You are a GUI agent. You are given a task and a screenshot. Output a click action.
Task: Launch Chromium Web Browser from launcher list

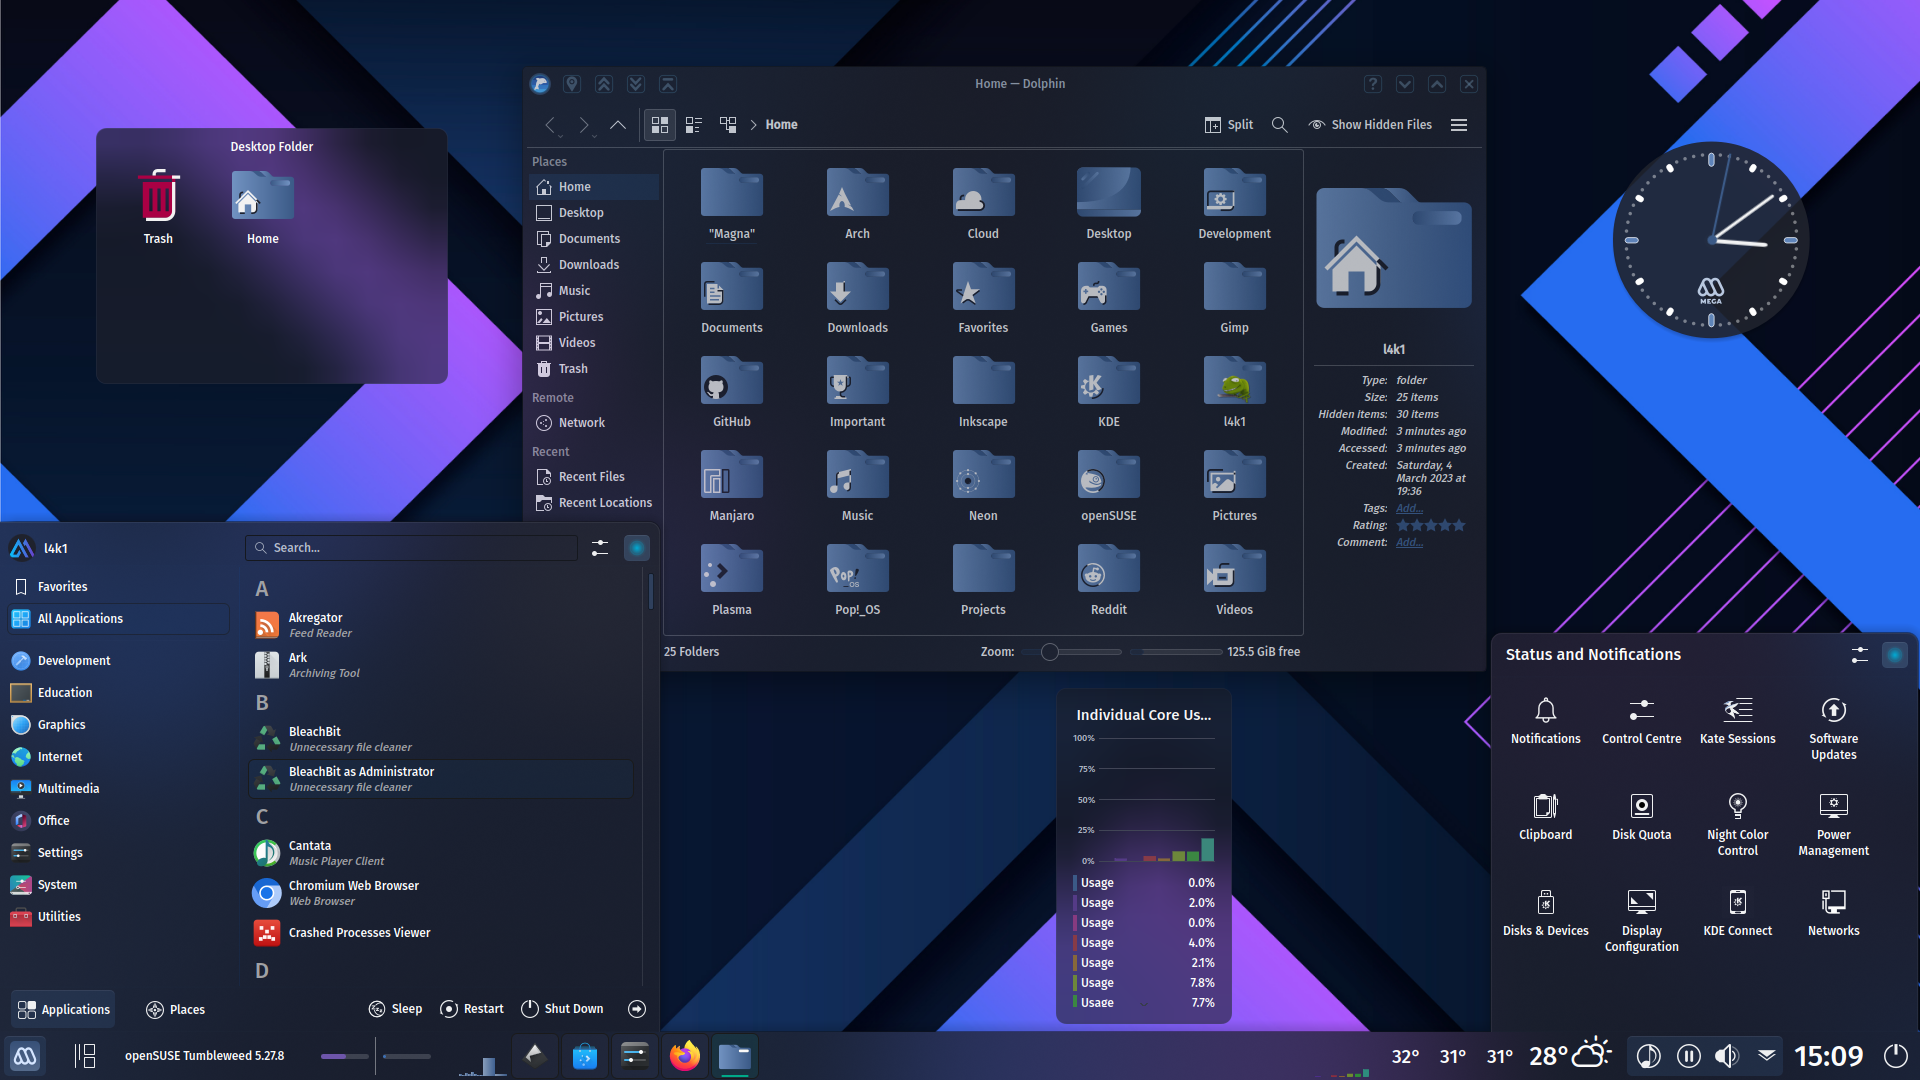[441, 893]
